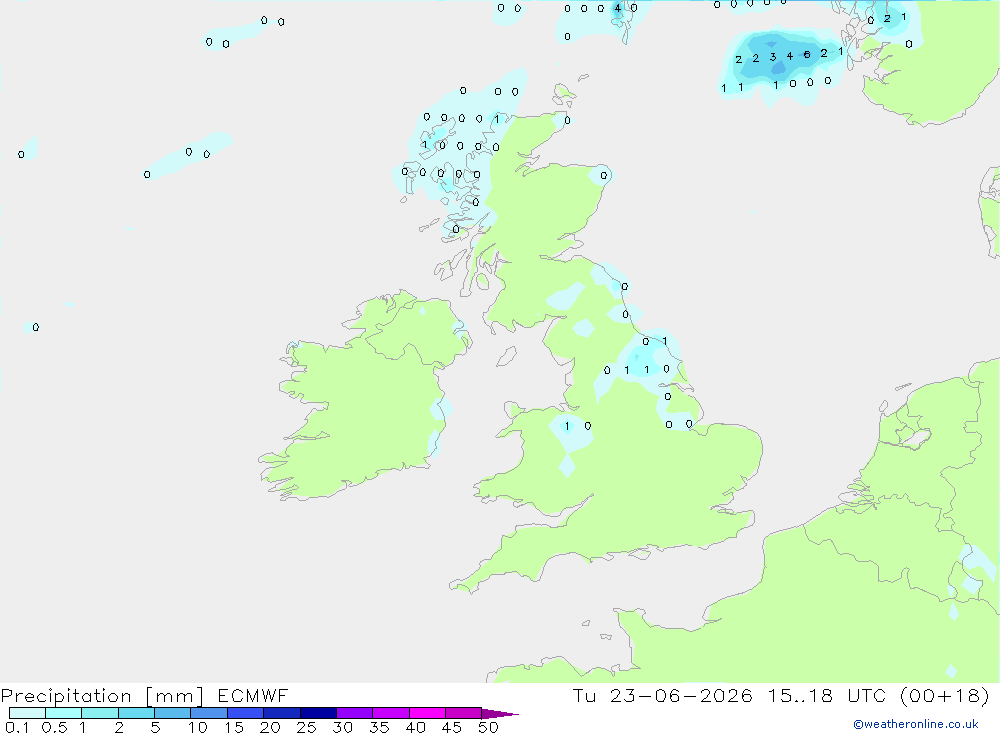This screenshot has height=733, width=1000.
Task: Click the "10" legend scale label
Action: [x=197, y=727]
